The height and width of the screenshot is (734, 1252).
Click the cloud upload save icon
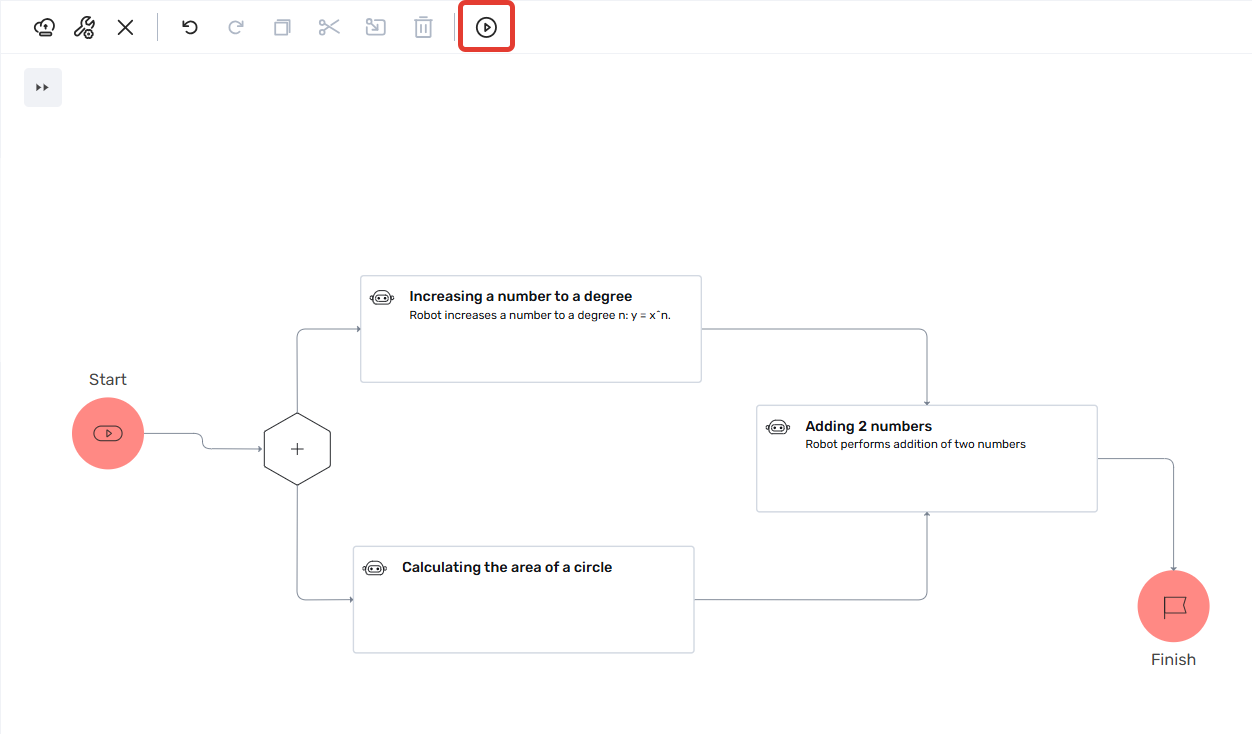pos(44,28)
